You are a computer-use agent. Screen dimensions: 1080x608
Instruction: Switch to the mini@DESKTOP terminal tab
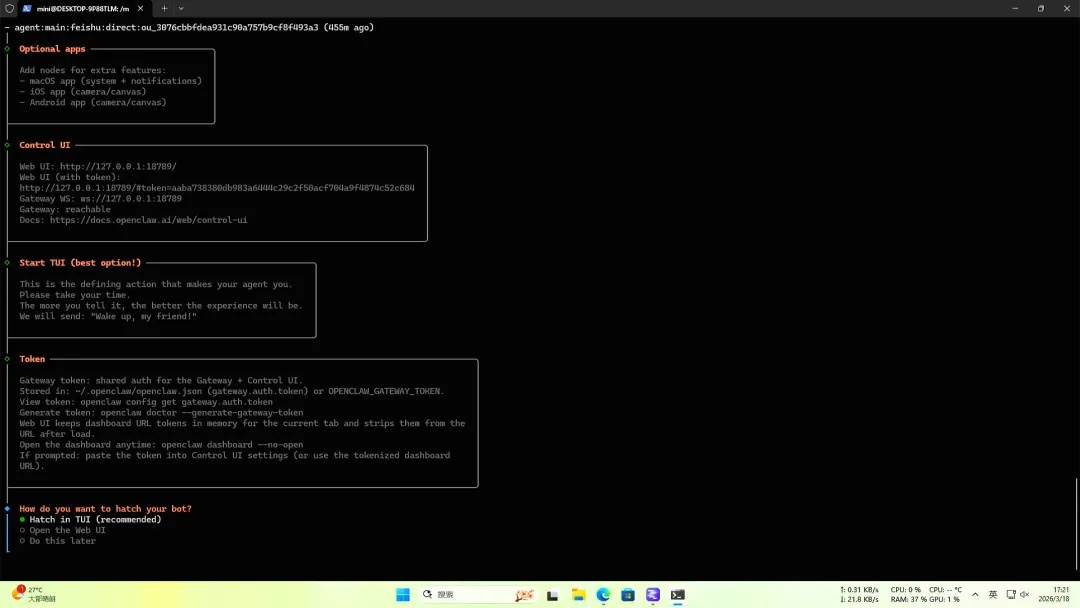(x=82, y=8)
